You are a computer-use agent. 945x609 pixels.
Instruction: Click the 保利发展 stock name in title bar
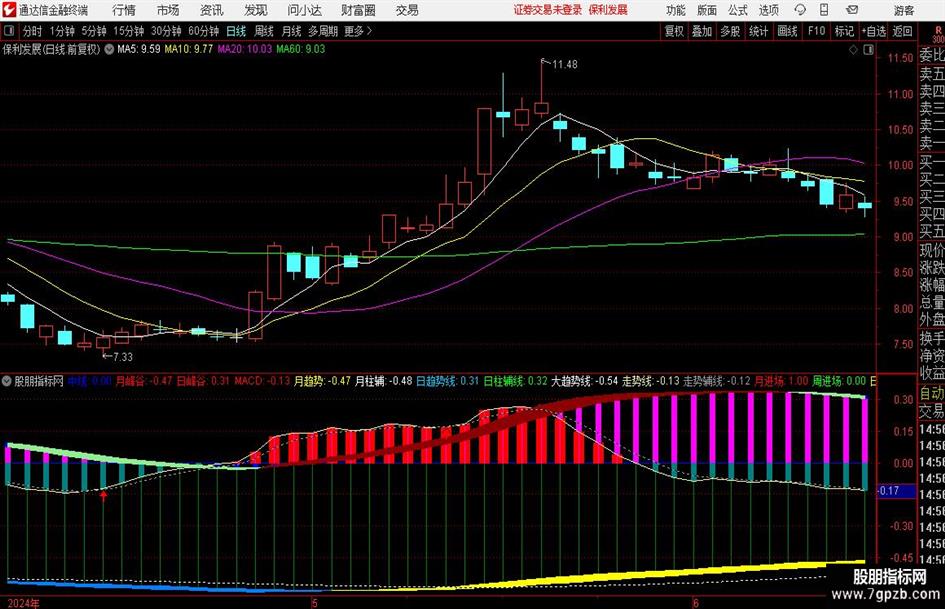(608, 10)
